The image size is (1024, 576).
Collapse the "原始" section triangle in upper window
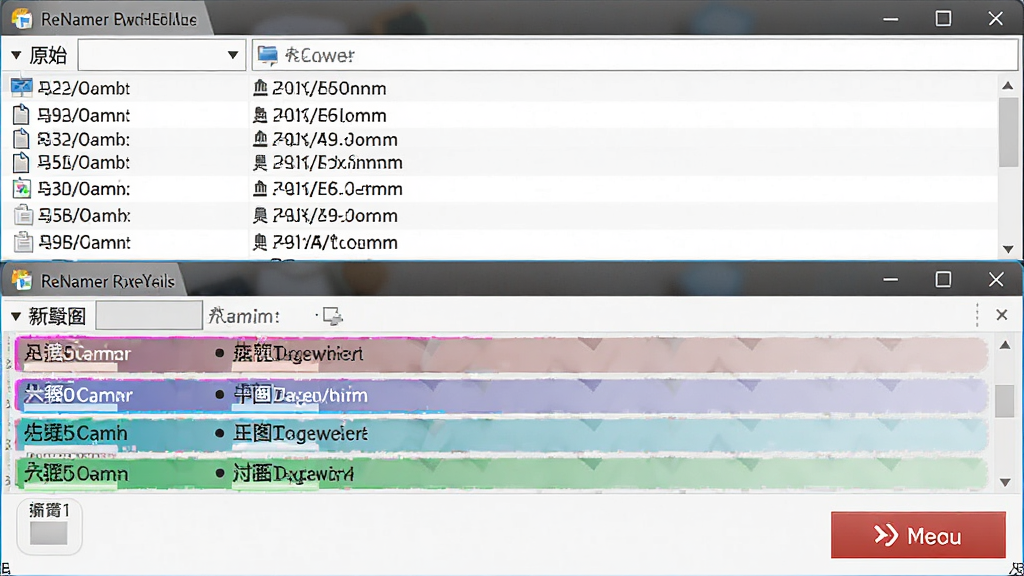[16, 56]
